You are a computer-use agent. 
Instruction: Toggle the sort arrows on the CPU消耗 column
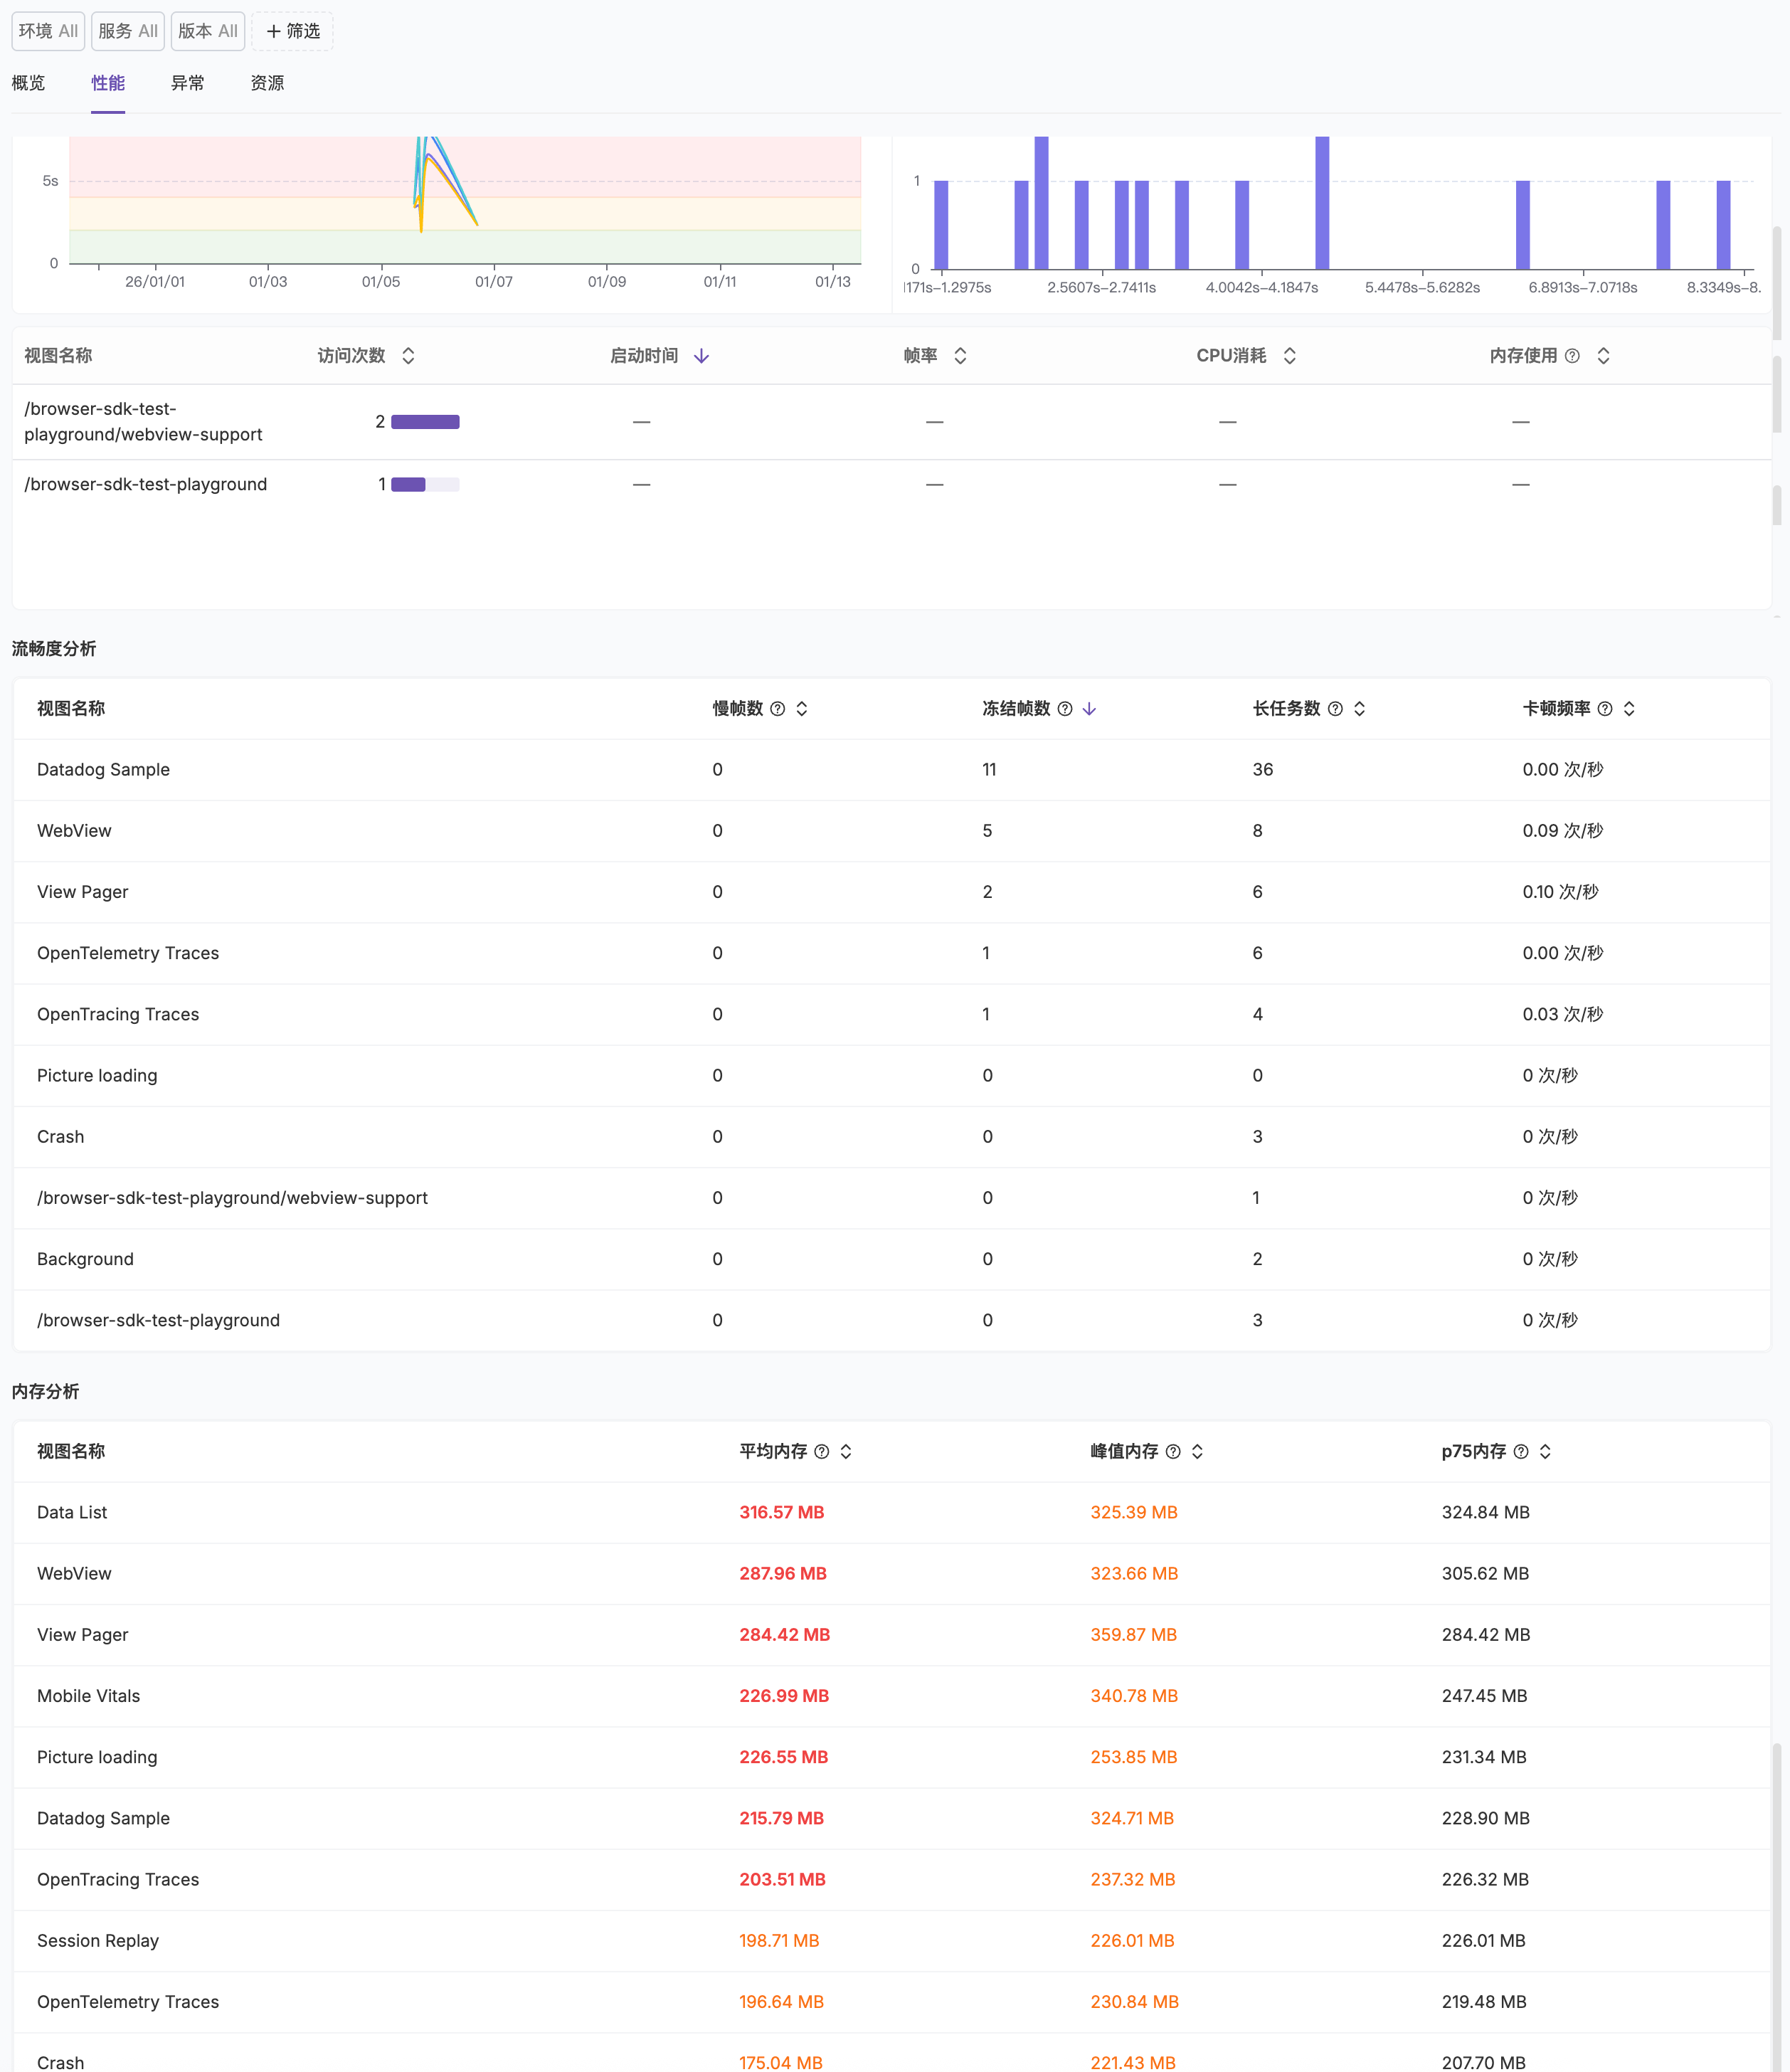[1290, 356]
